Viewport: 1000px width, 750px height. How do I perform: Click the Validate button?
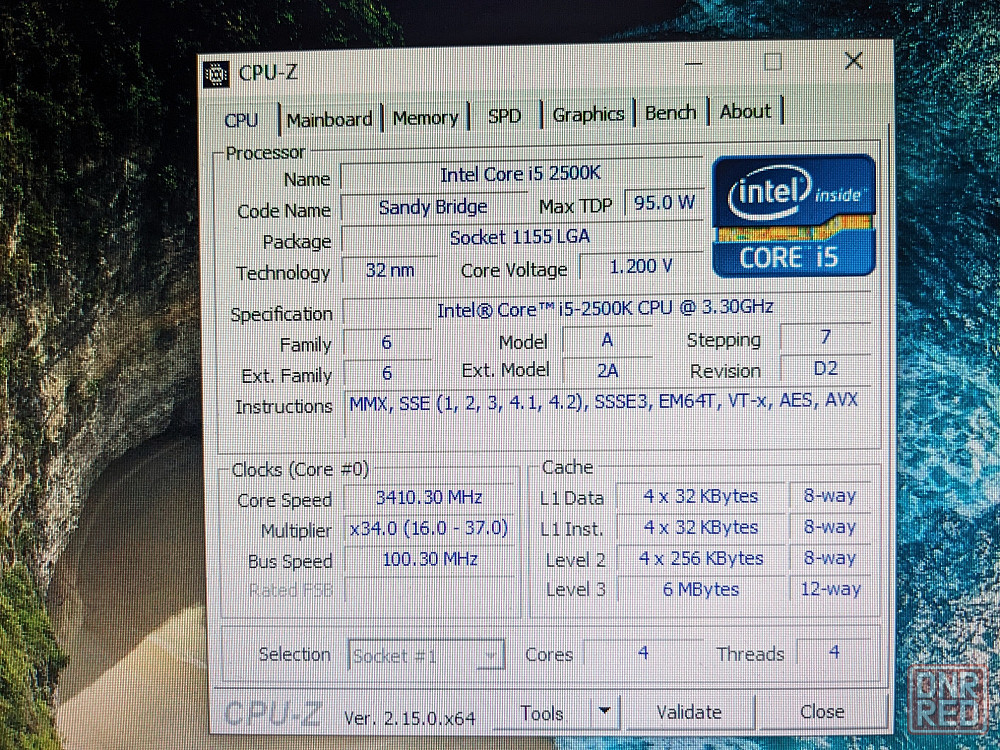click(689, 712)
